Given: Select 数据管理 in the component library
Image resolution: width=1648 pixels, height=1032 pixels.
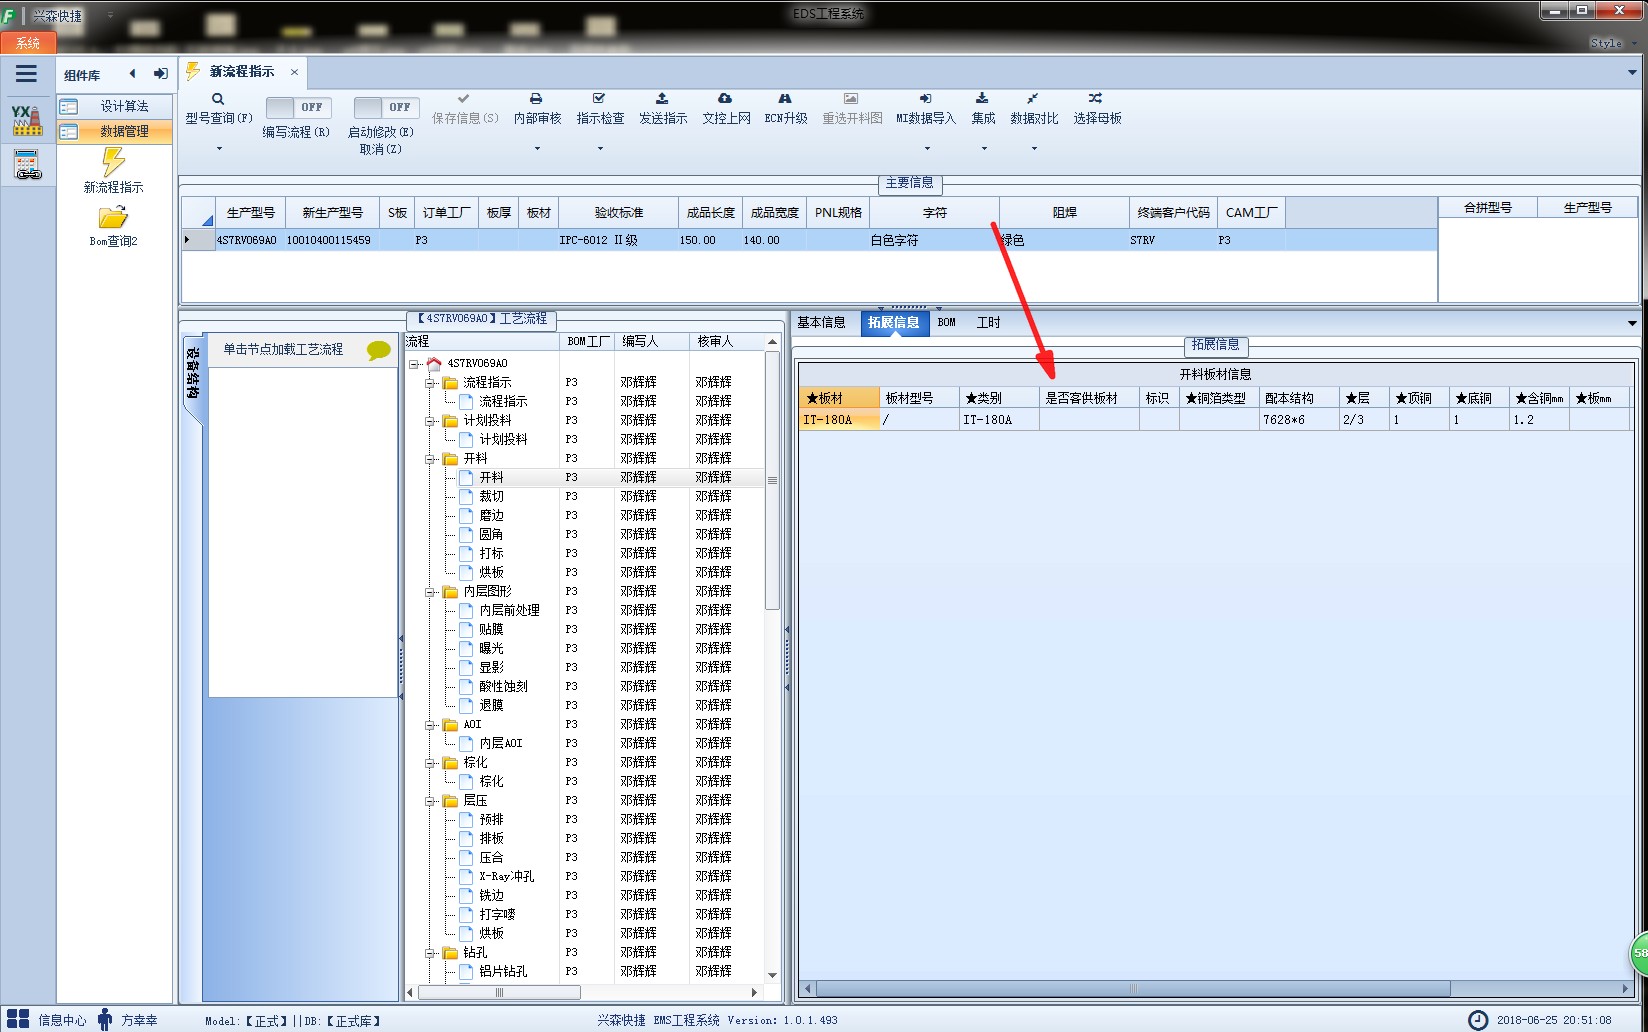Looking at the screenshot, I should pyautogui.click(x=115, y=131).
